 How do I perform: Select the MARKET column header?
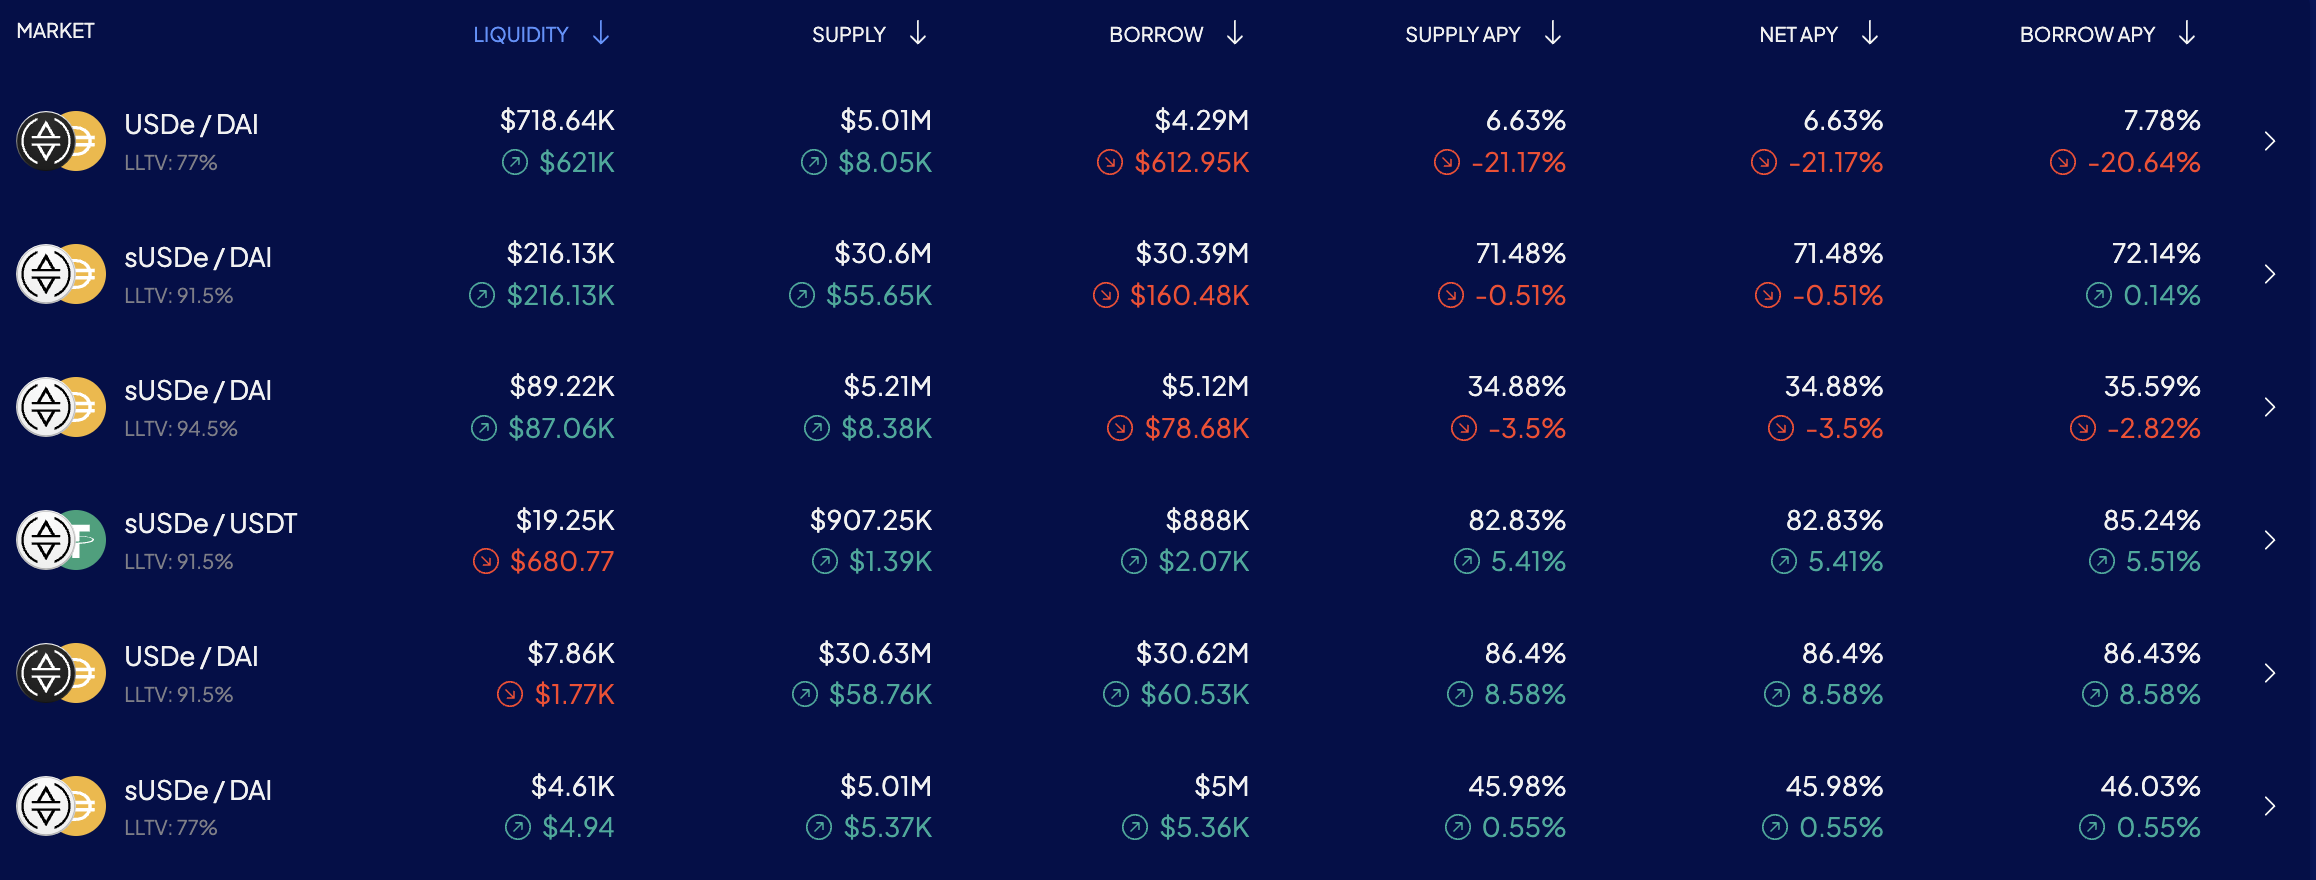pos(55,31)
